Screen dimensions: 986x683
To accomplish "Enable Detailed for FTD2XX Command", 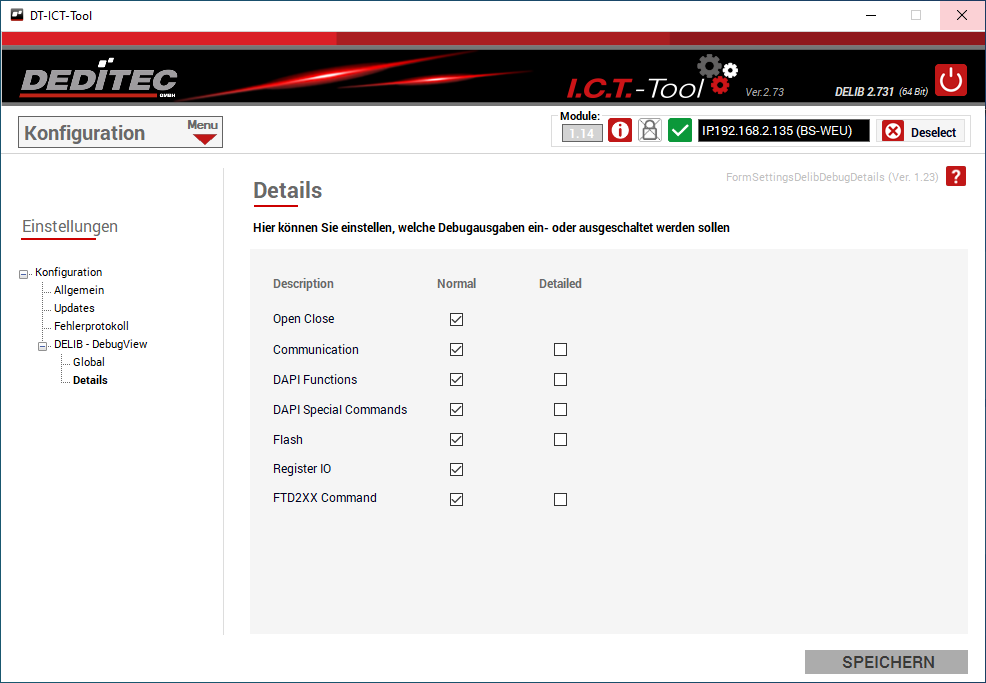I will [560, 499].
